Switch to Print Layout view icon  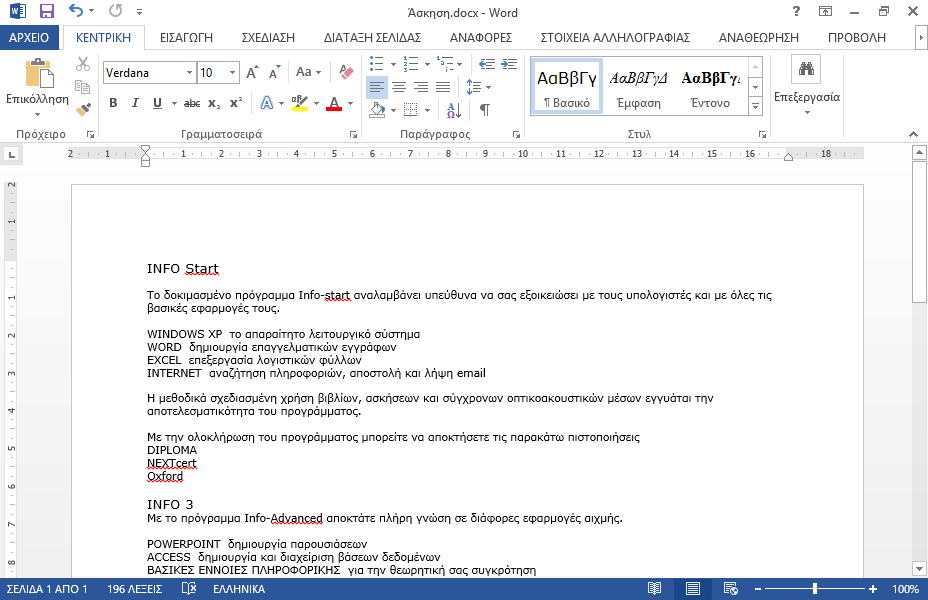point(692,588)
